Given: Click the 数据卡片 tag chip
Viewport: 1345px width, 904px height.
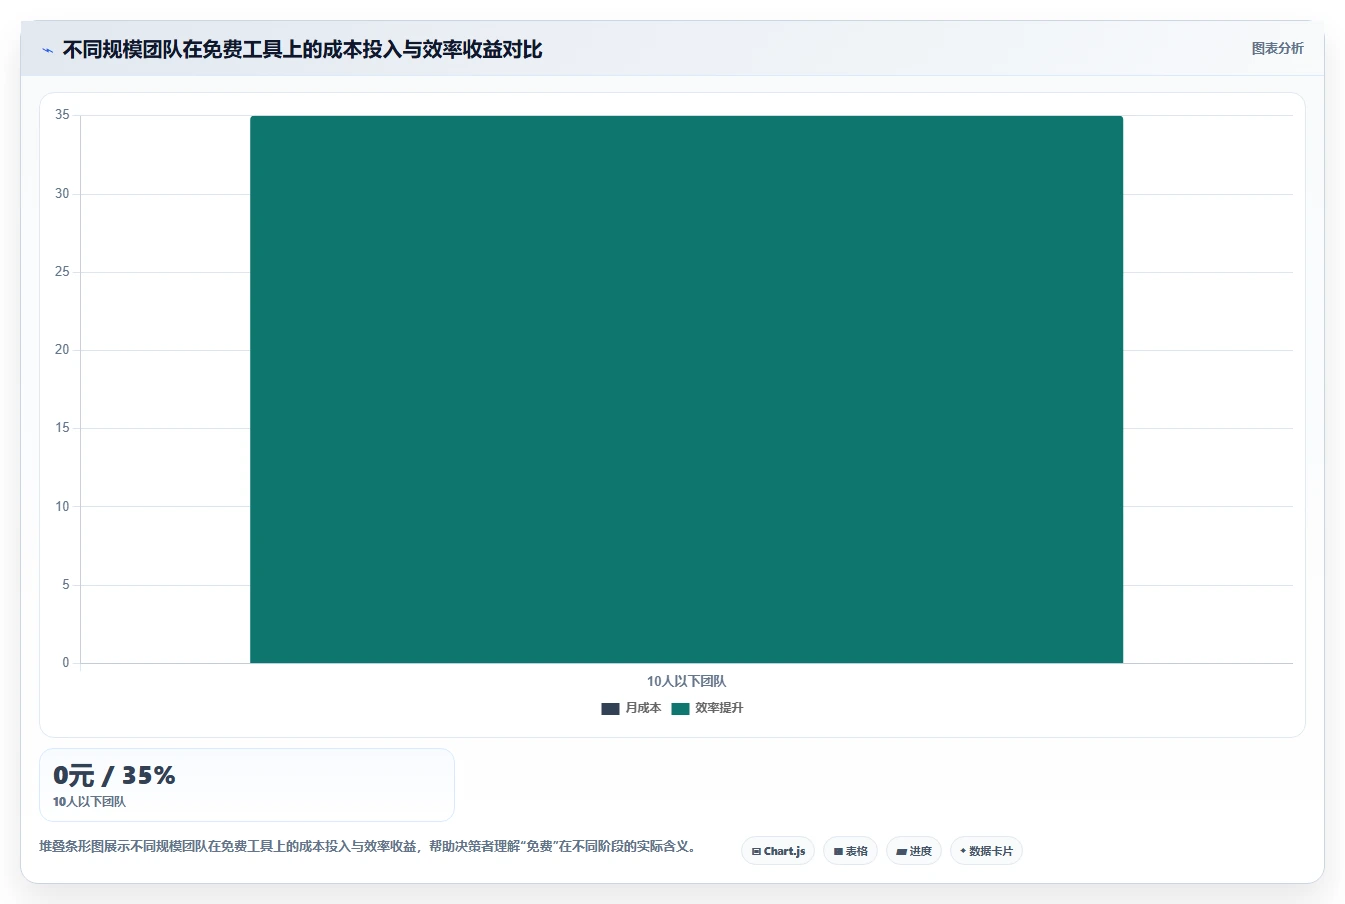Looking at the screenshot, I should pos(986,851).
